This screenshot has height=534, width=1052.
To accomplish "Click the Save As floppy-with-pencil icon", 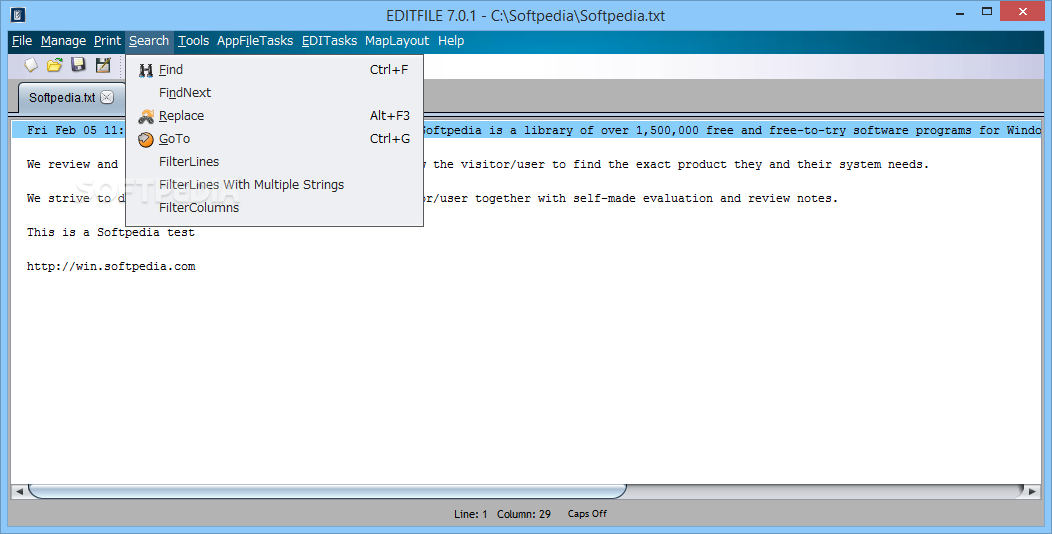I will [103, 65].
